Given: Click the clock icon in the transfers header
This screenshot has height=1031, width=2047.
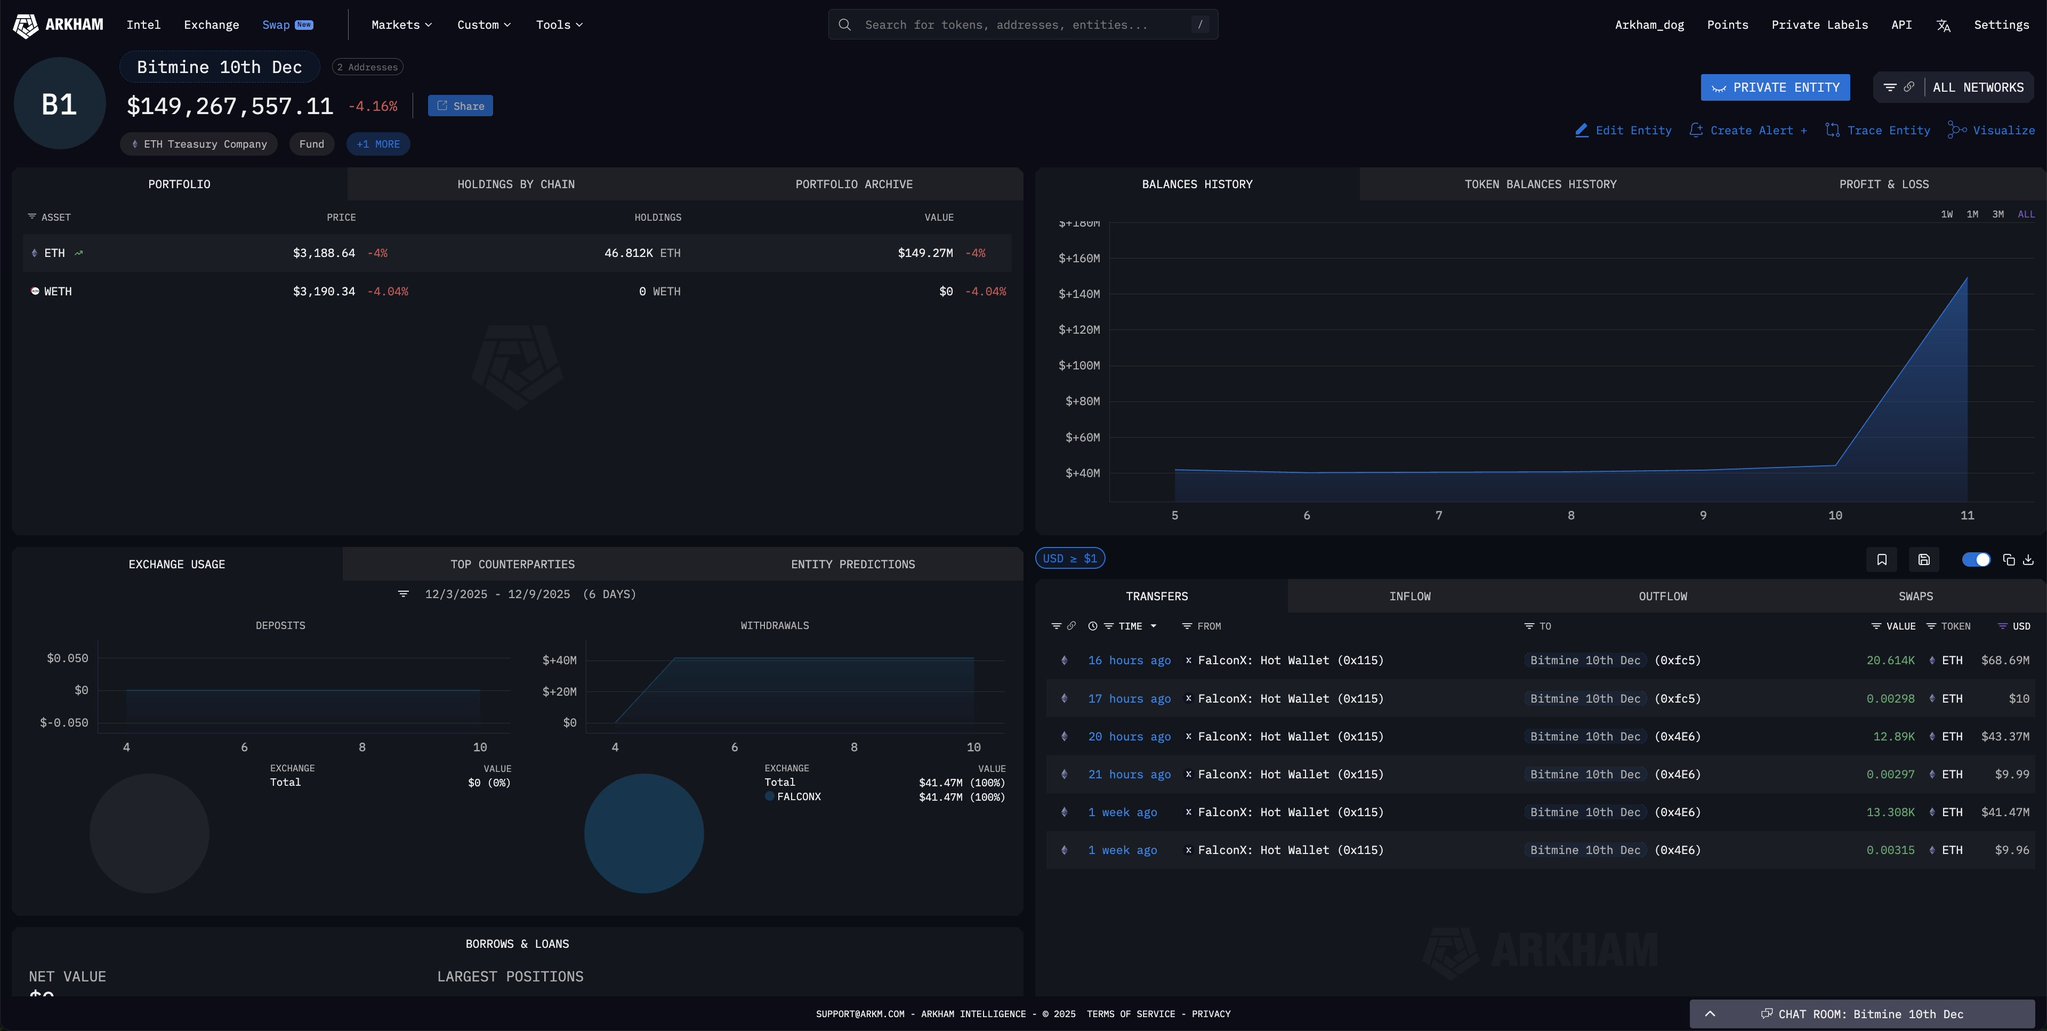Looking at the screenshot, I should click(1093, 626).
